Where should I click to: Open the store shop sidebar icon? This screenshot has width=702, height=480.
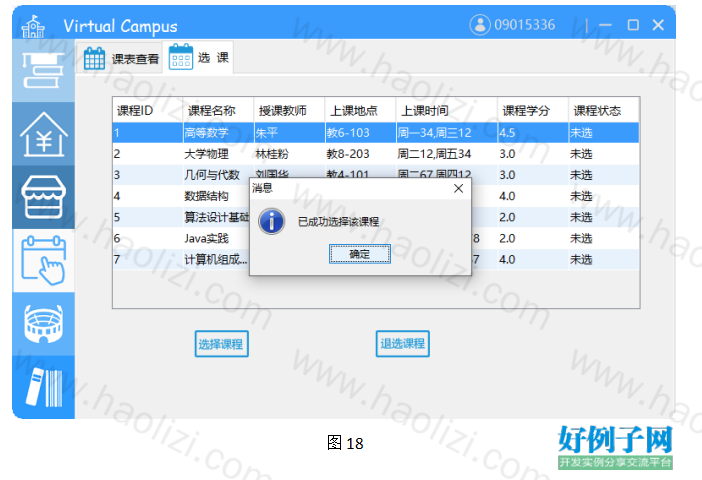point(43,197)
